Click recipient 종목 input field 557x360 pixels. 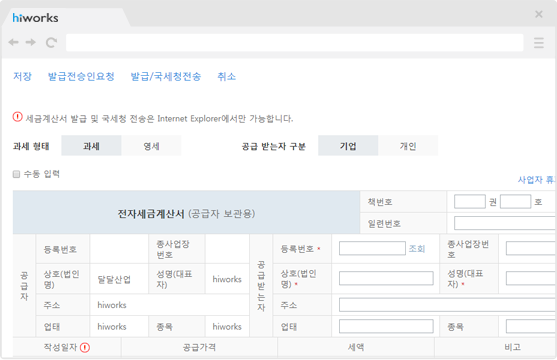point(531,326)
